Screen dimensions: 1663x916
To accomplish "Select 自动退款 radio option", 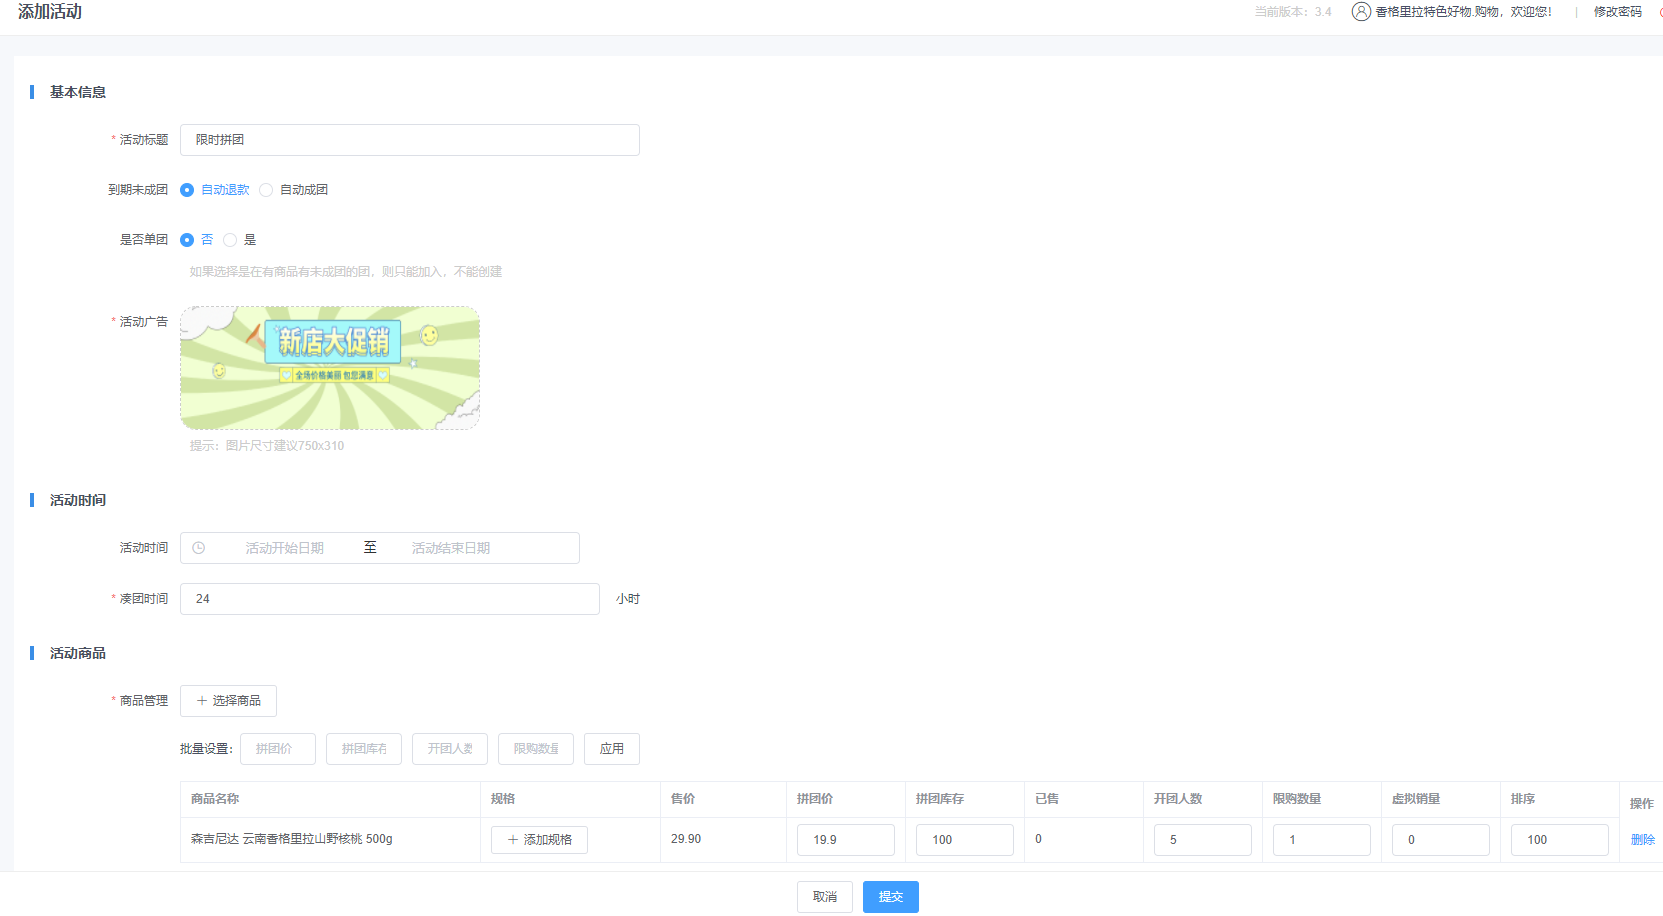I will point(187,190).
